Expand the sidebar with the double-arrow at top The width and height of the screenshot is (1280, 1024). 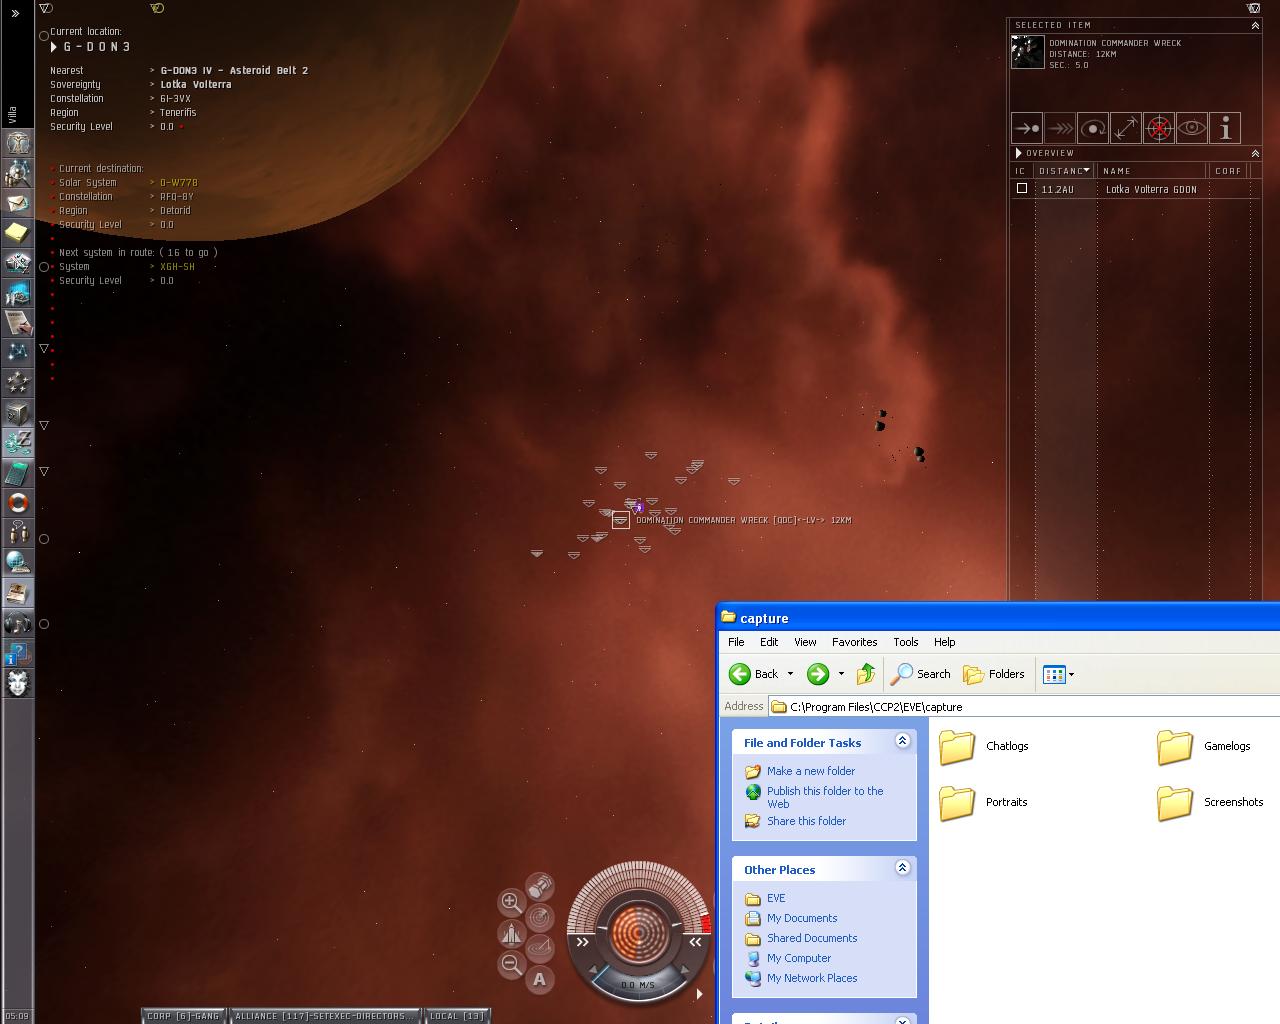click(15, 13)
